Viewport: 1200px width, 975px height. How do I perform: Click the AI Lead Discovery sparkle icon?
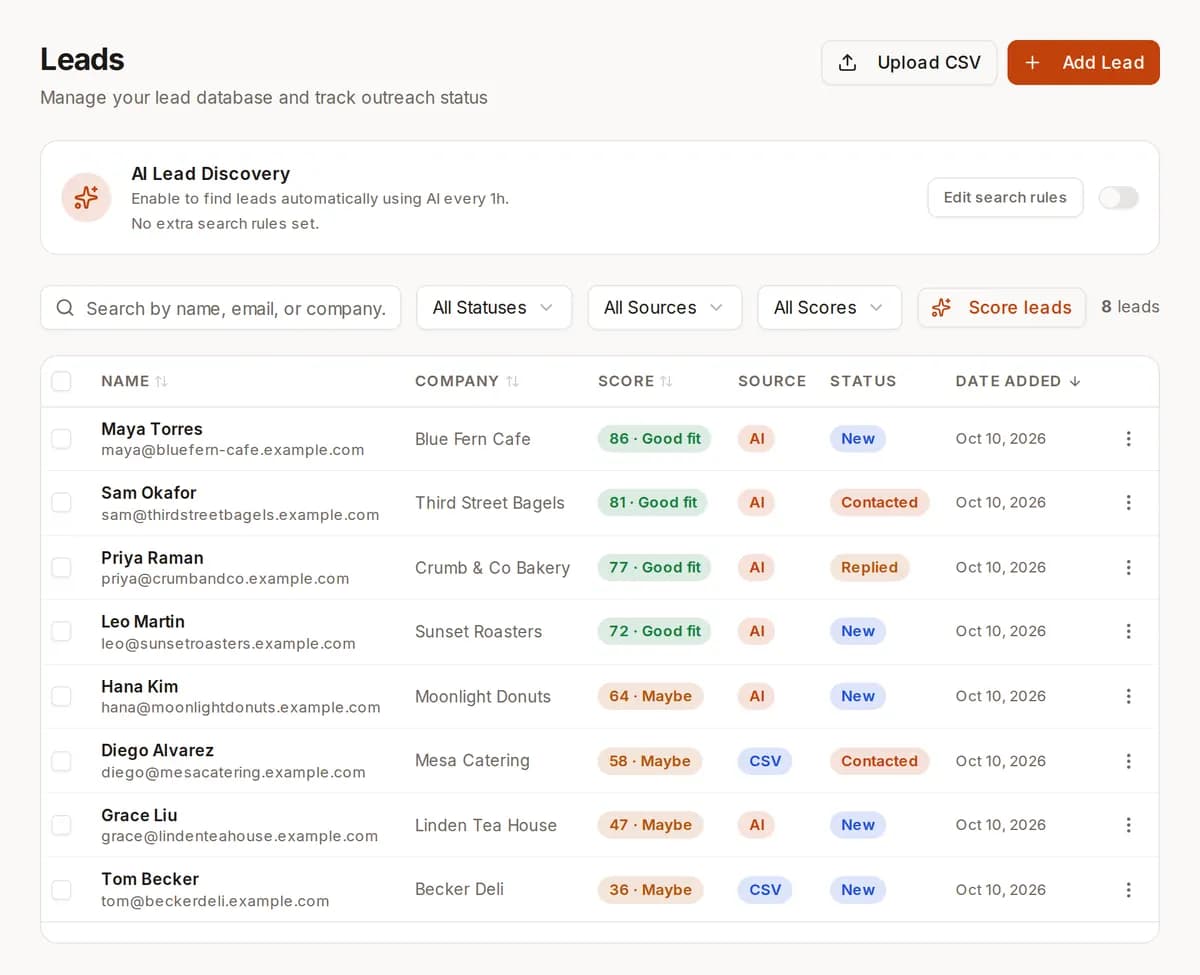86,197
